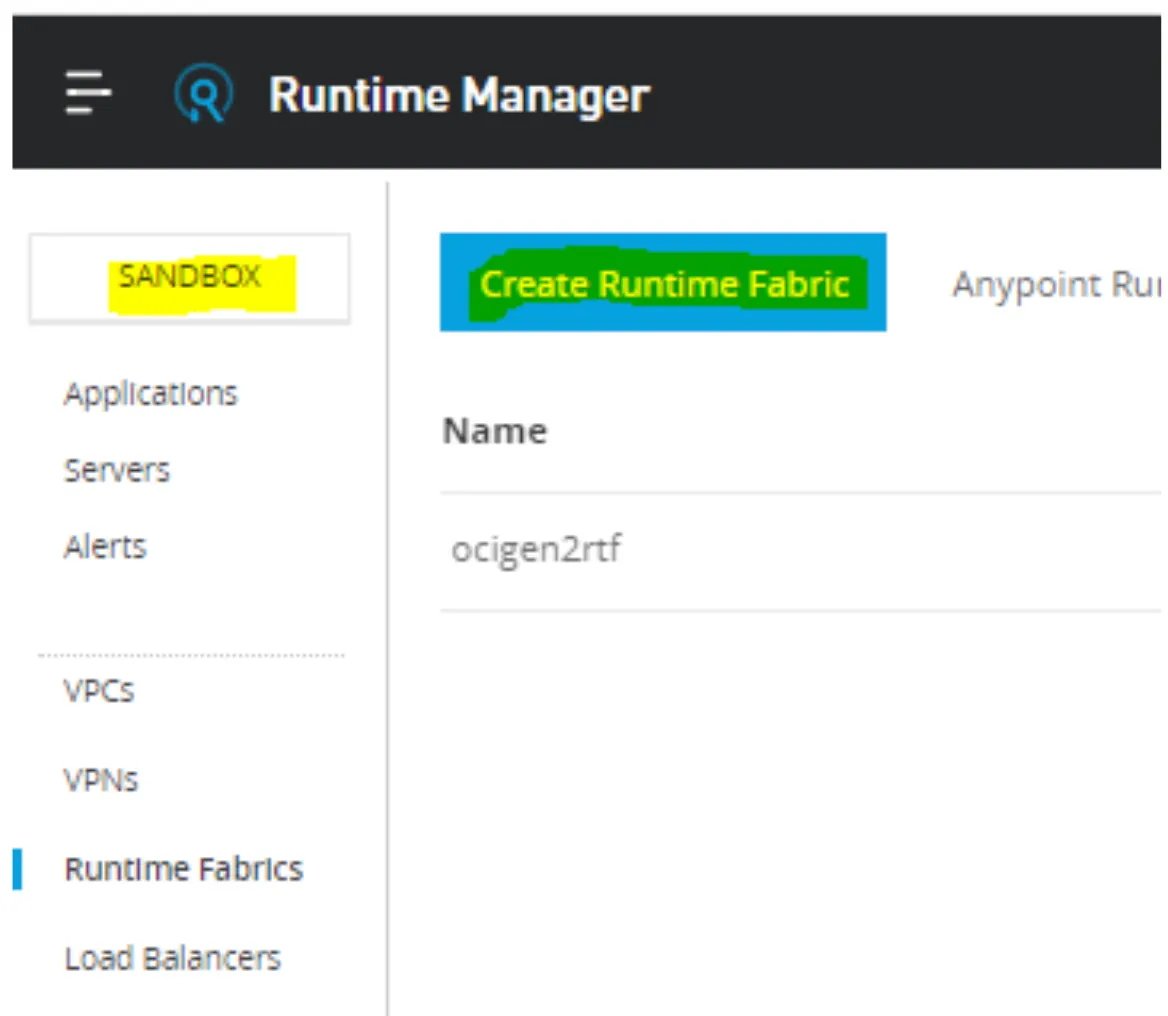Click the Anypoint Runtime text link
1168x1016 pixels.
(1056, 285)
